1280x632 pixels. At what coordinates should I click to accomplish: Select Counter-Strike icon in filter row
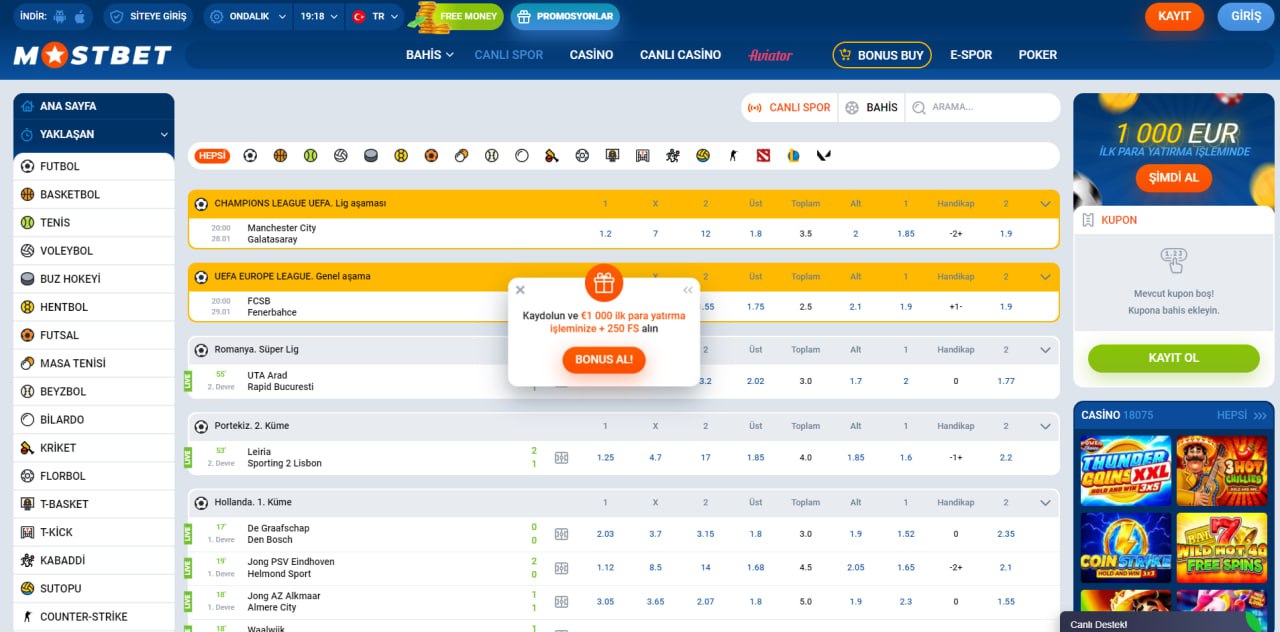[733, 156]
